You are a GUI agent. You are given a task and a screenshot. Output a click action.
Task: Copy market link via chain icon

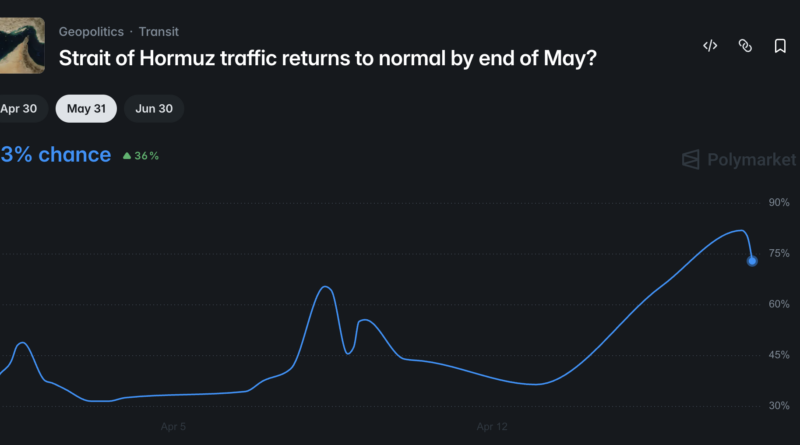tap(745, 46)
